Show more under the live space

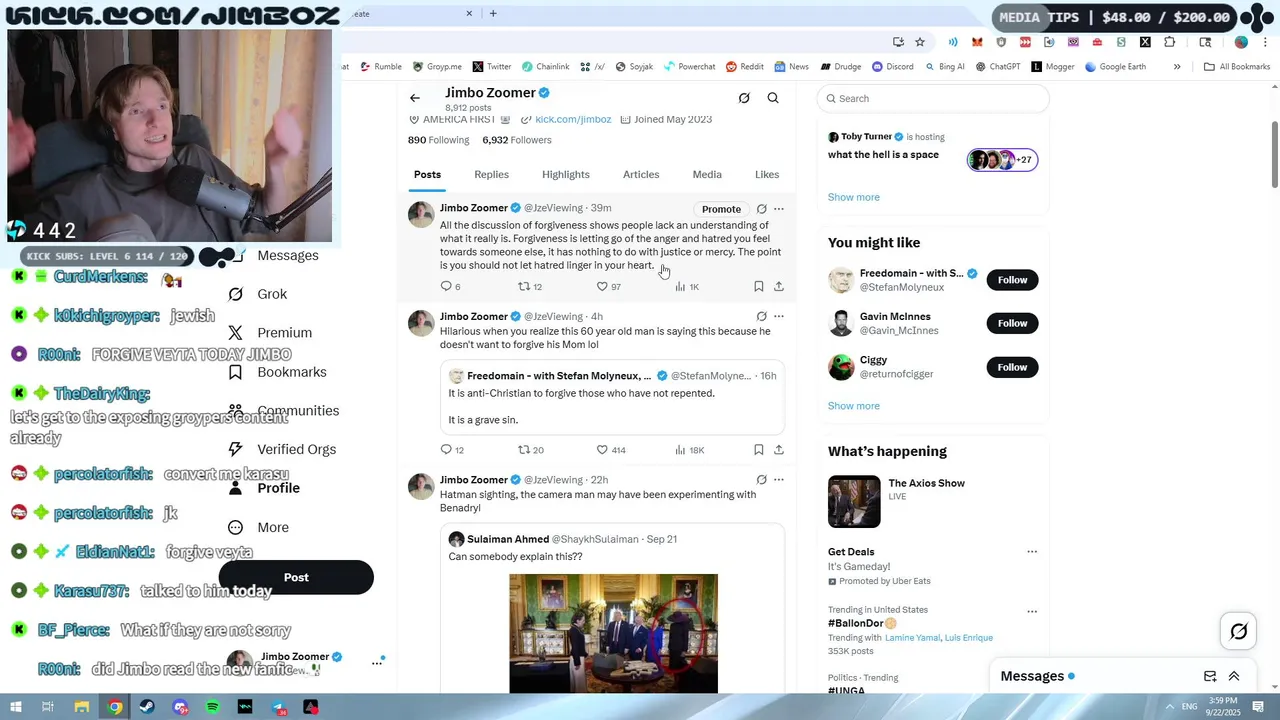(854, 197)
